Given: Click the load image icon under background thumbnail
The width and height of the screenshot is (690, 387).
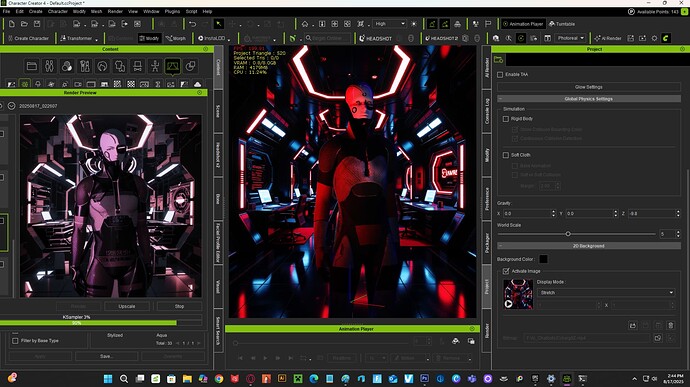Looking at the screenshot, I should pyautogui.click(x=633, y=325).
